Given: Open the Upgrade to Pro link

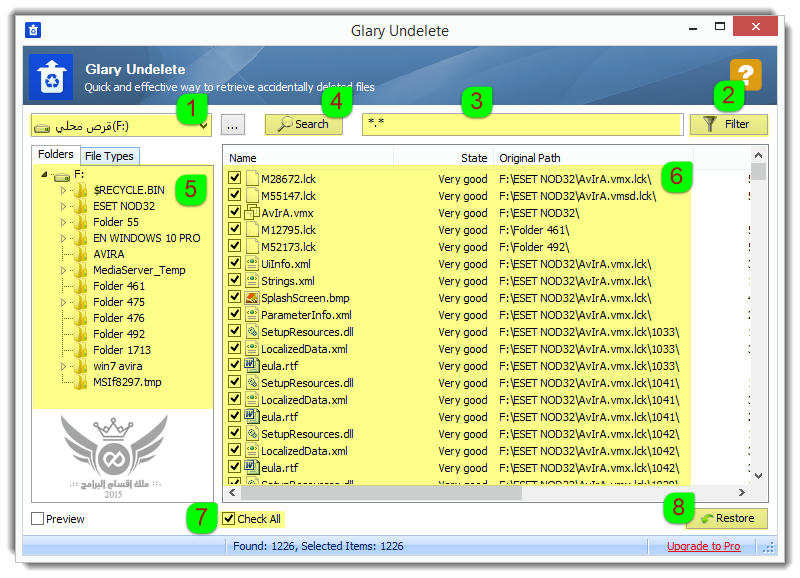Looking at the screenshot, I should 703,546.
